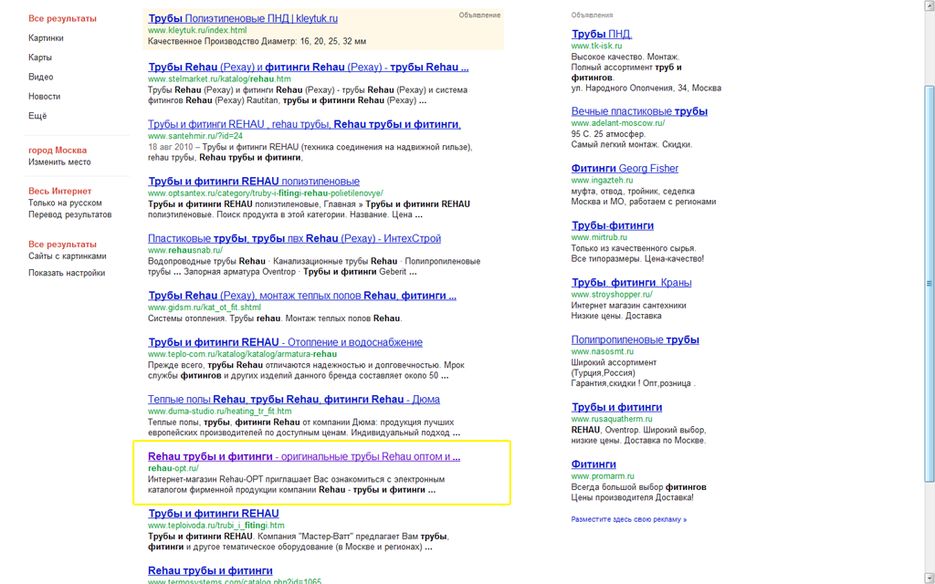Click the rusaquatherm.ru Трубы и фитинги ad
This screenshot has width=935, height=584.
click(617, 407)
